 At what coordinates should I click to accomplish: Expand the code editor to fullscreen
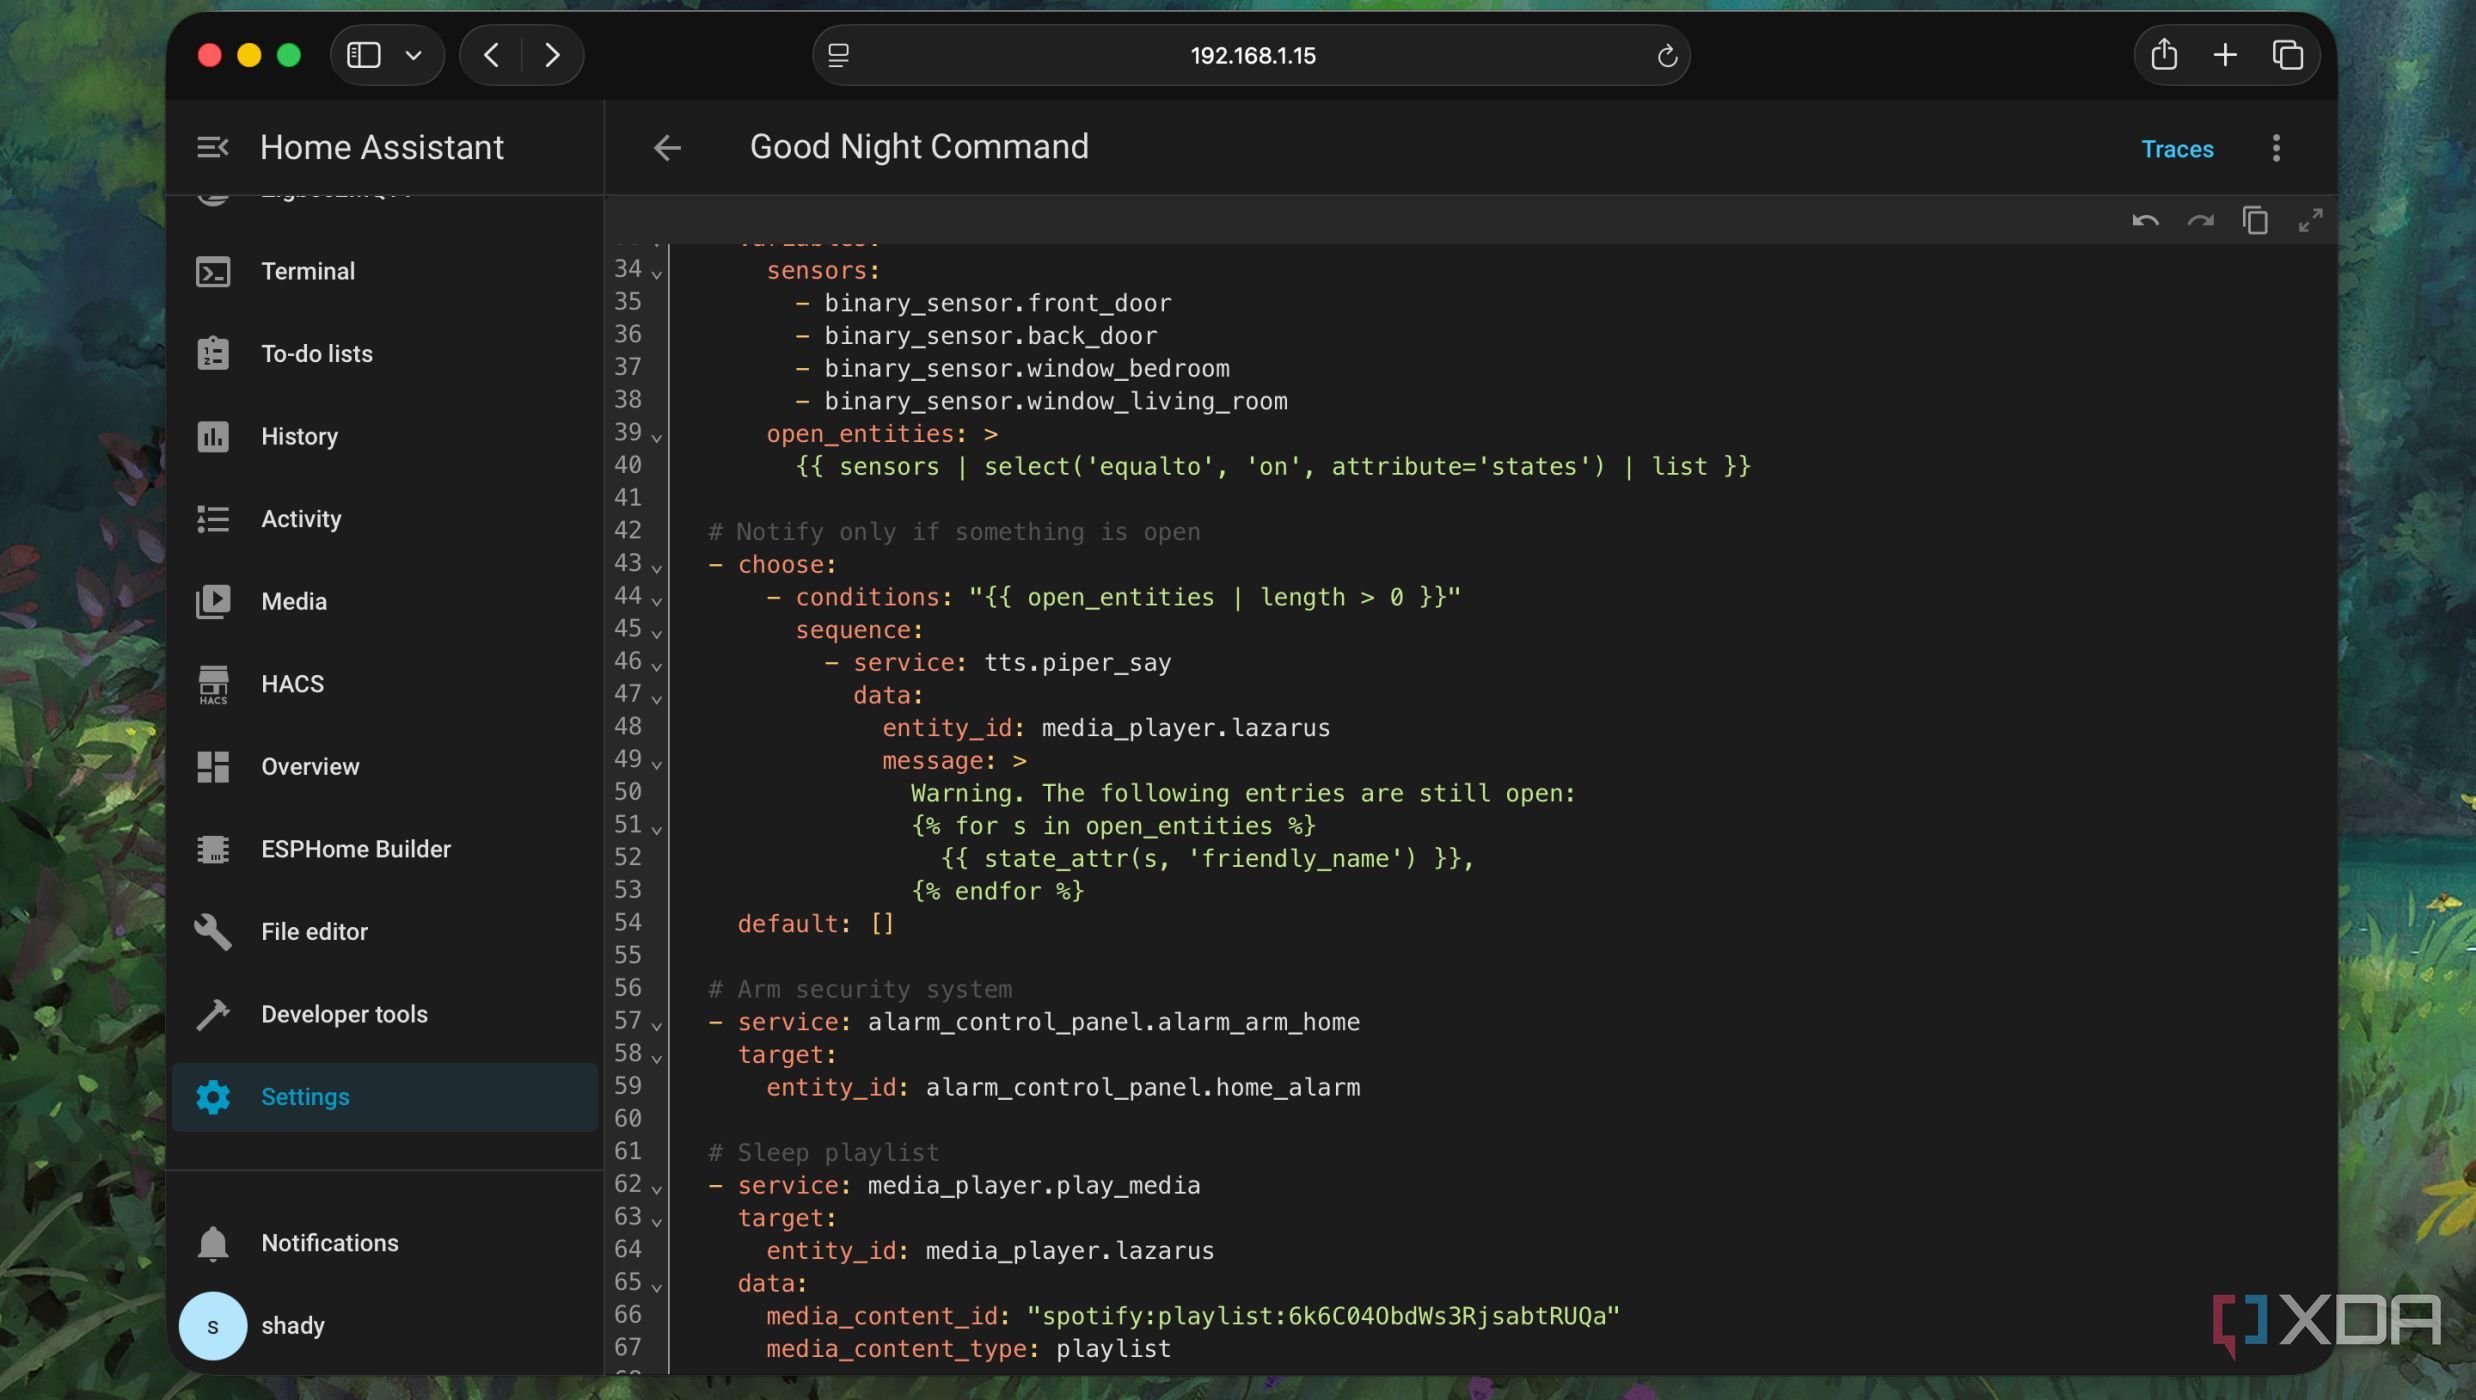click(2310, 221)
